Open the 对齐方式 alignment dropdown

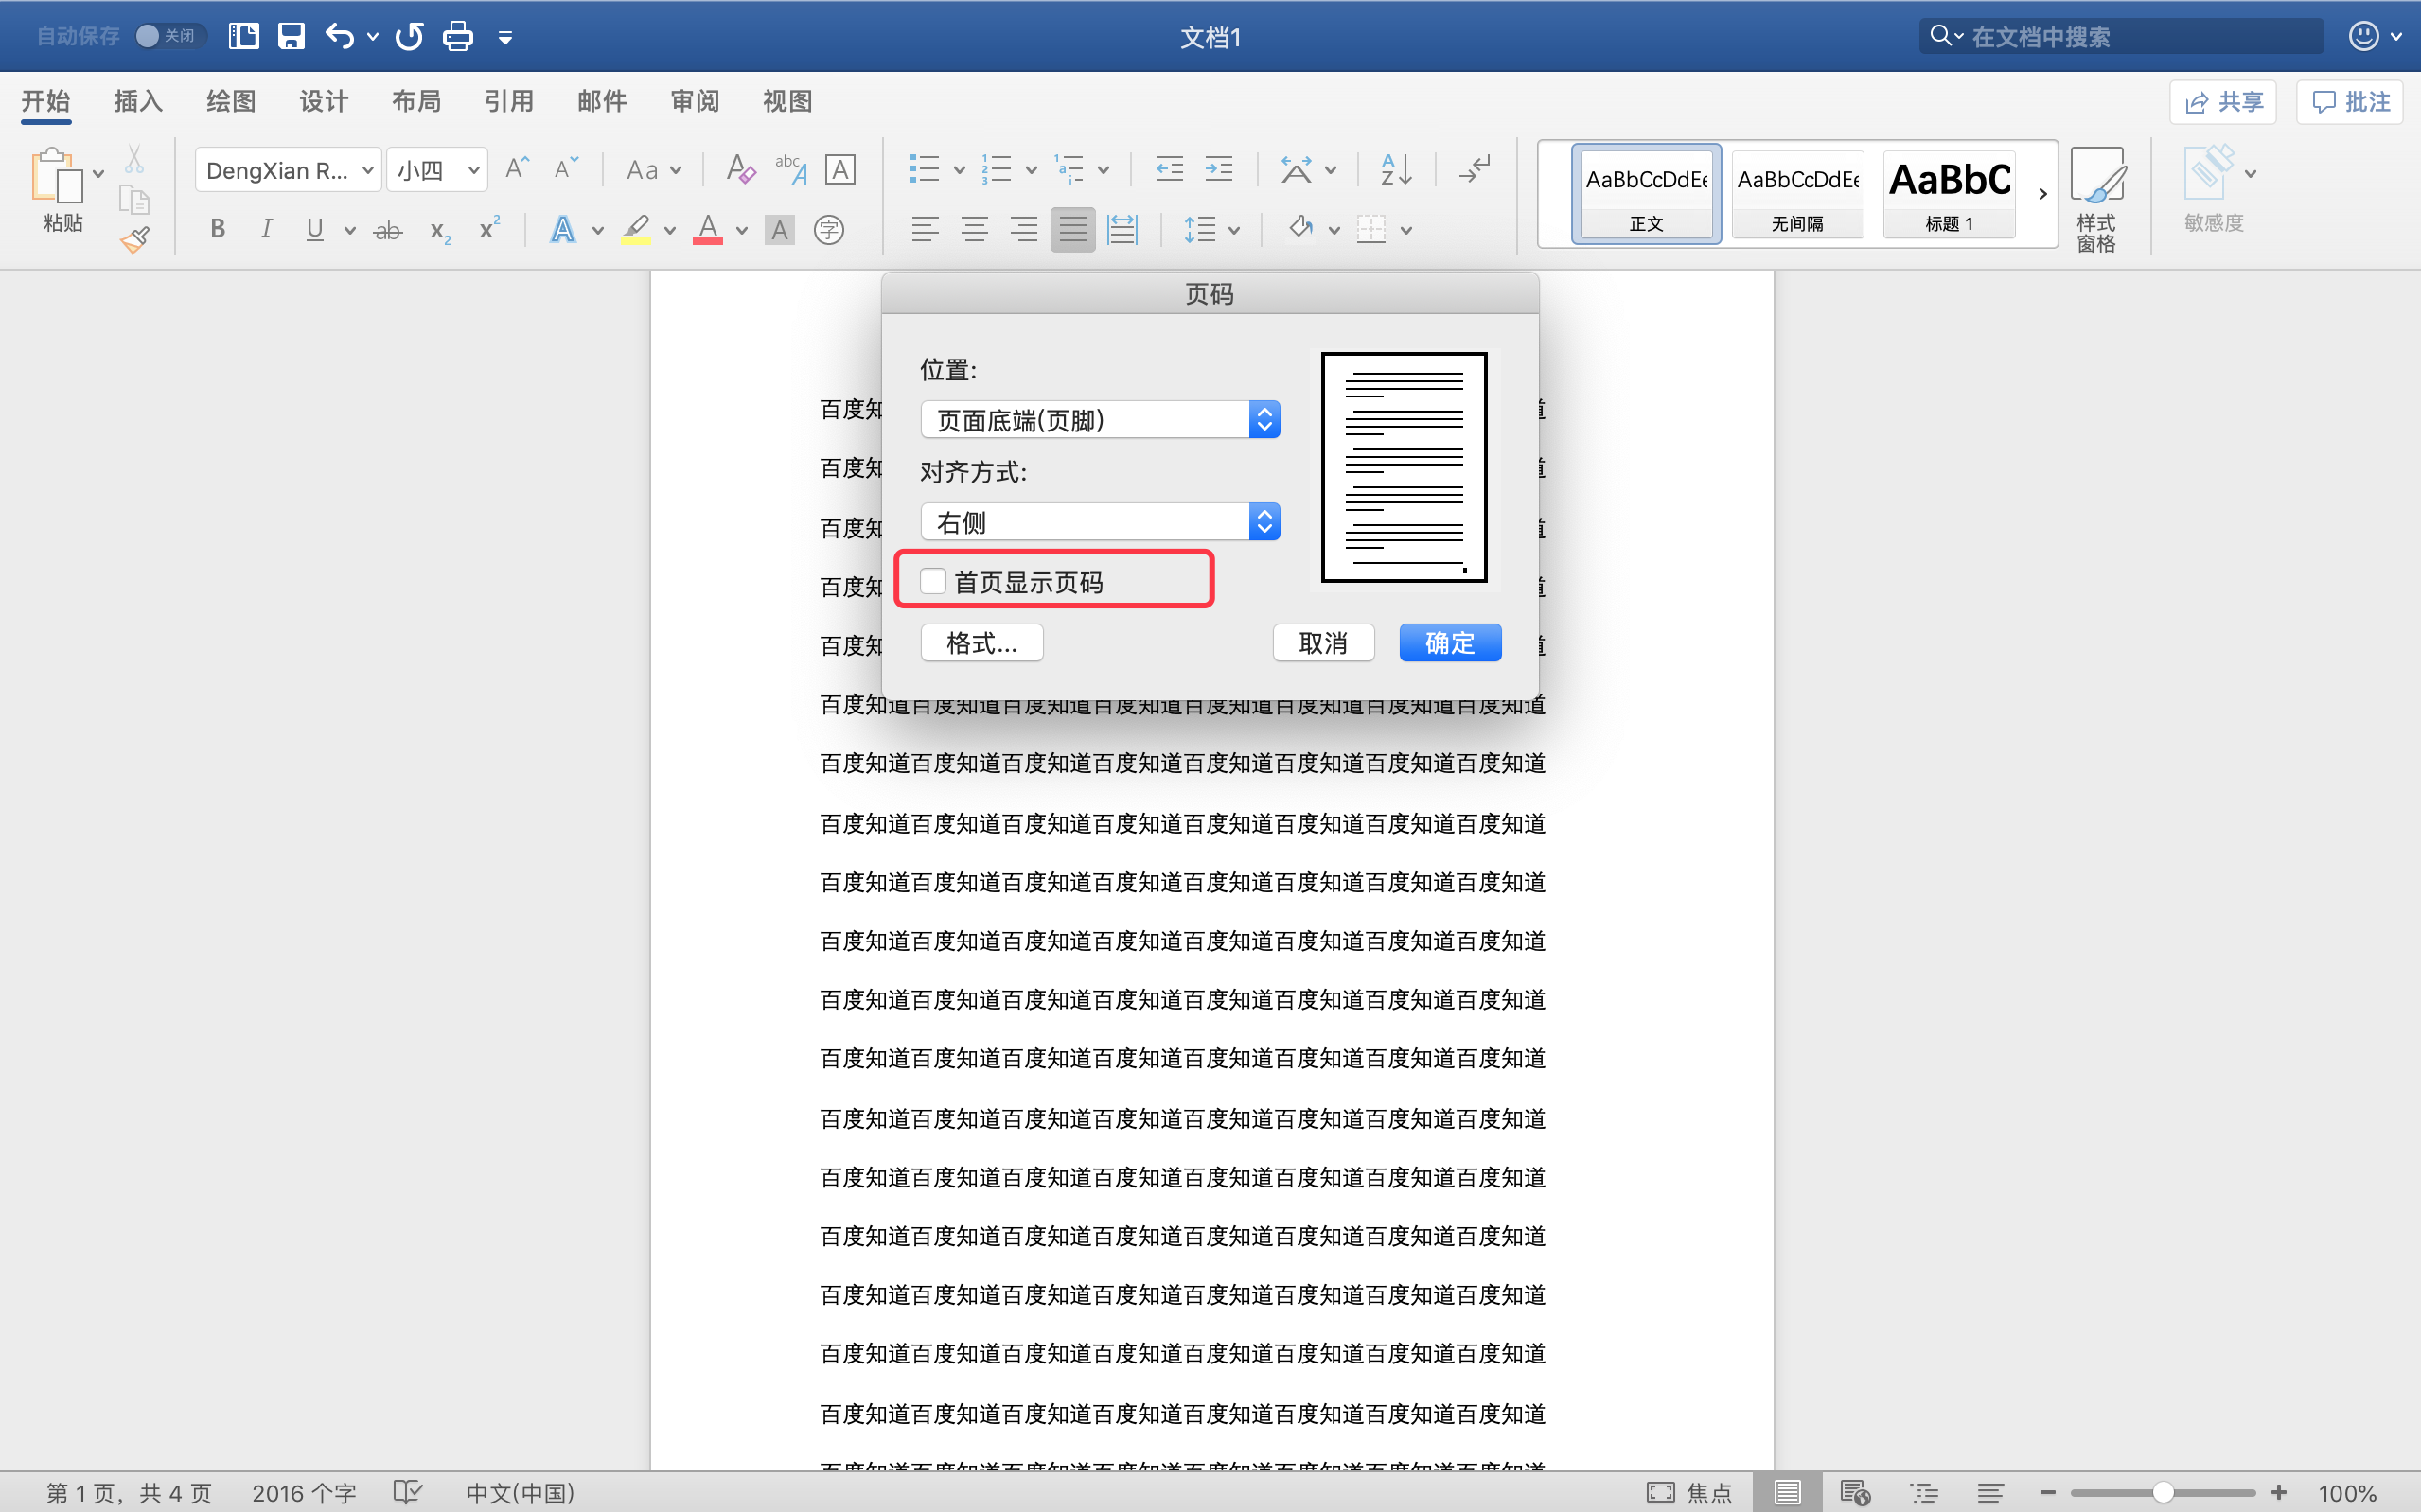click(x=1100, y=522)
